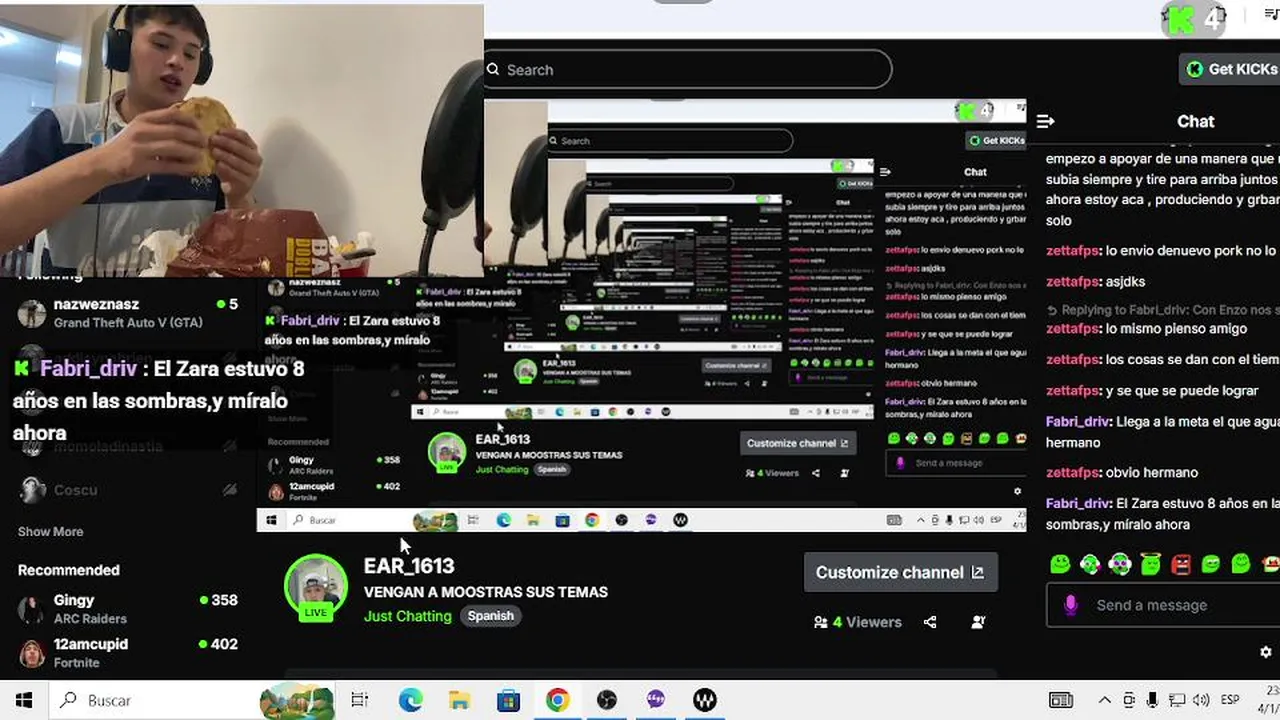
Task: Collapse the chat panel with the arrow icon
Action: pos(1046,121)
